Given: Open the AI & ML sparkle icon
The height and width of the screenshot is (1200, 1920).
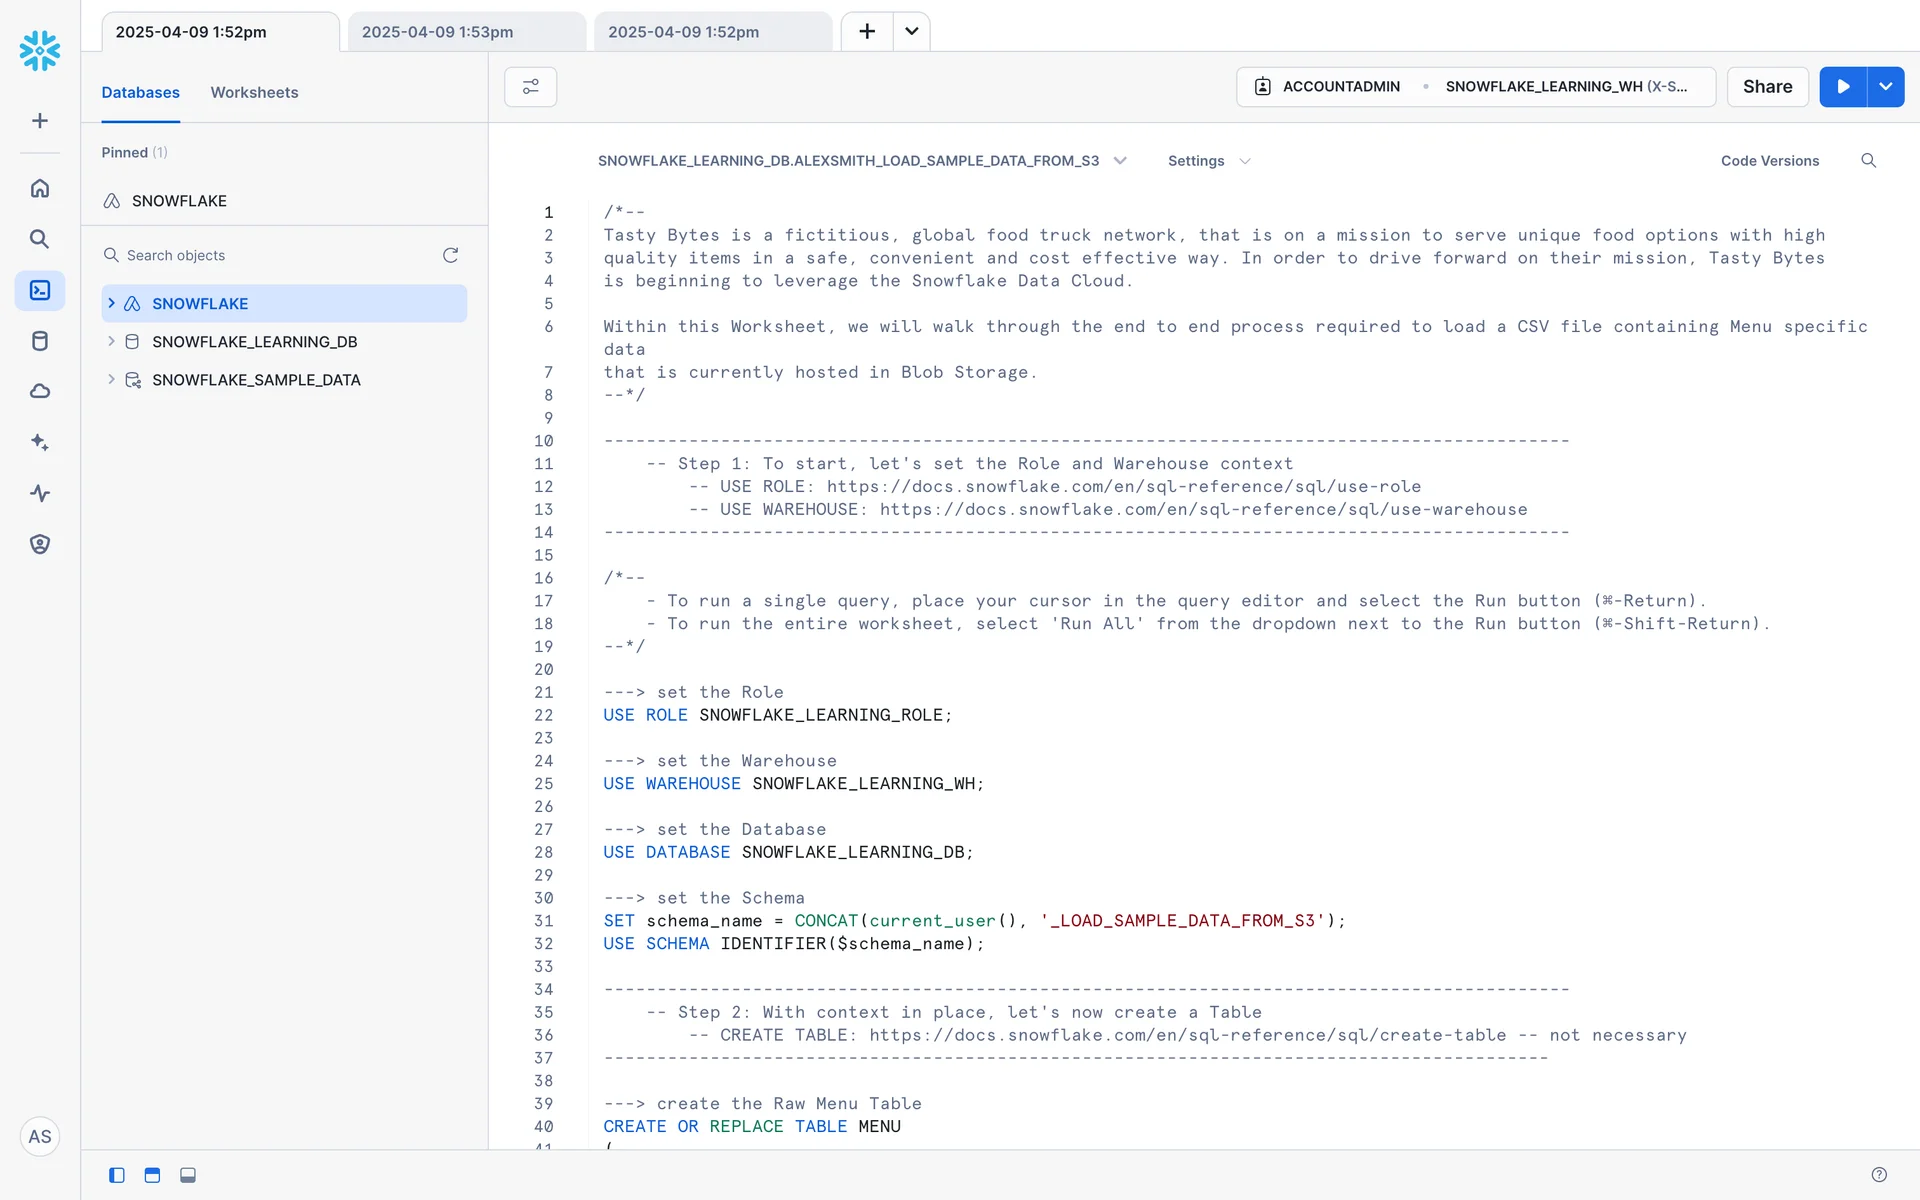Looking at the screenshot, I should [40, 442].
